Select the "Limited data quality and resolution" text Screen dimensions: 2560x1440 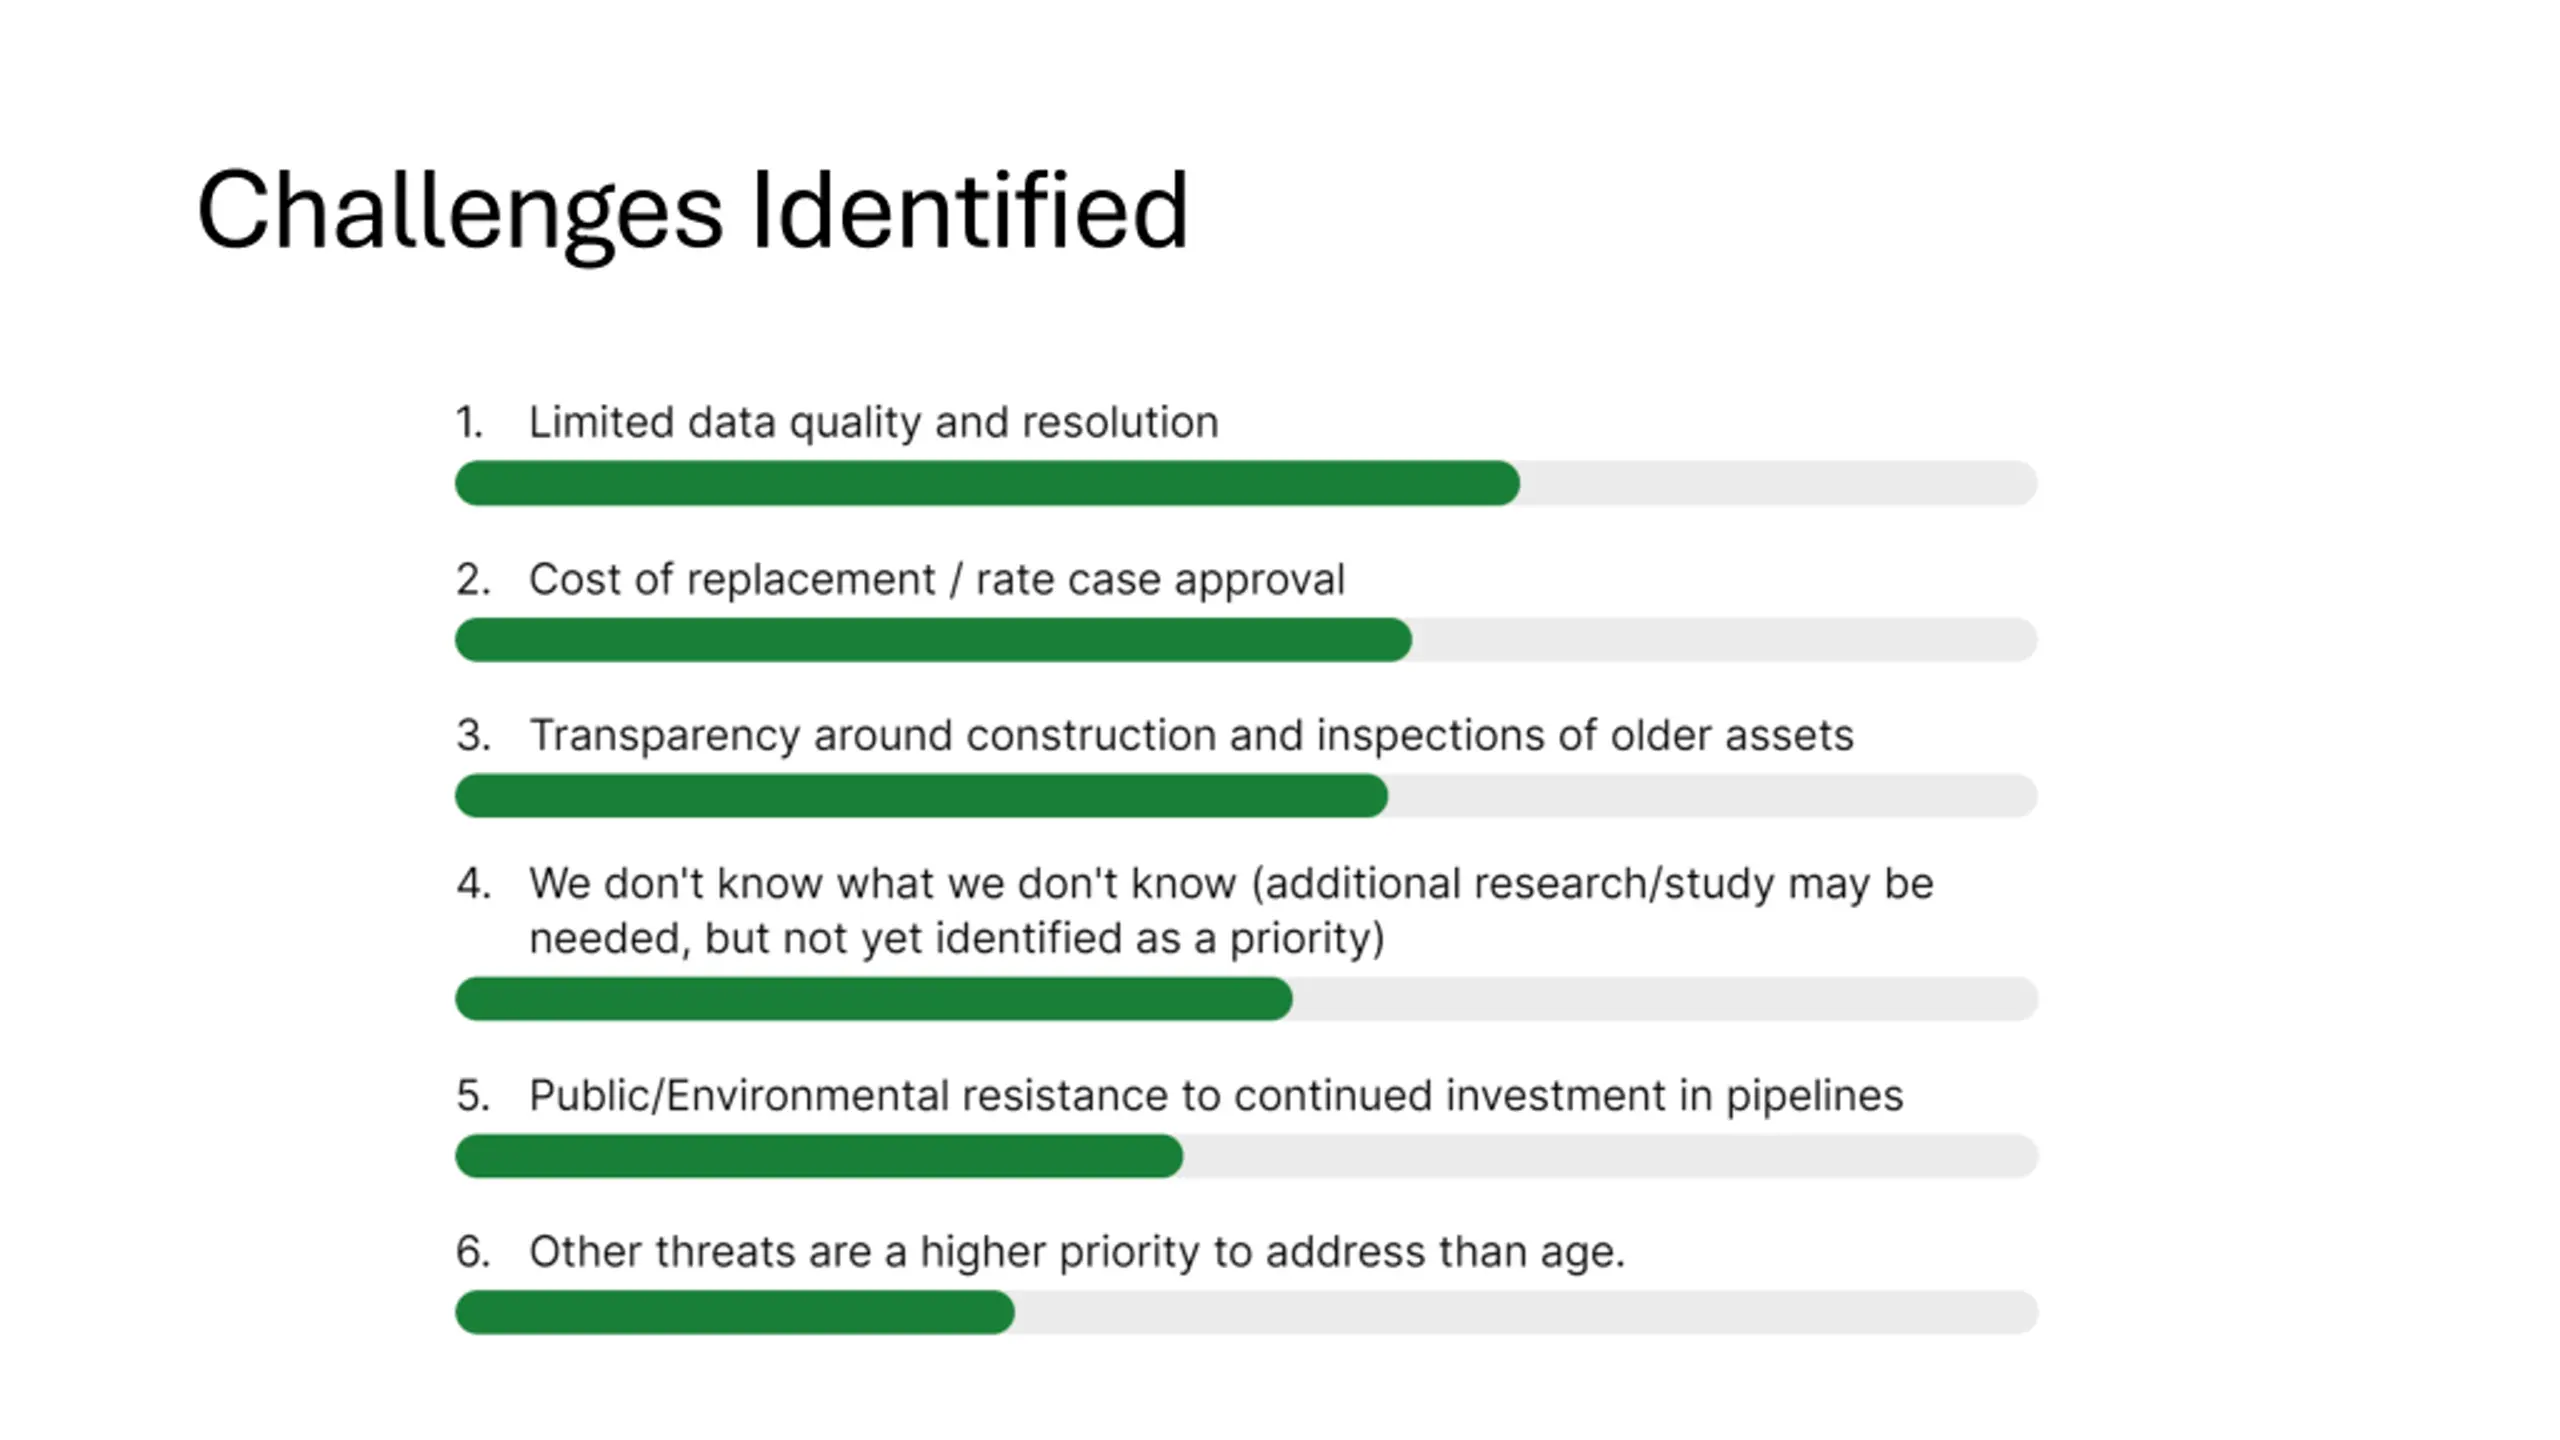[x=873, y=422]
